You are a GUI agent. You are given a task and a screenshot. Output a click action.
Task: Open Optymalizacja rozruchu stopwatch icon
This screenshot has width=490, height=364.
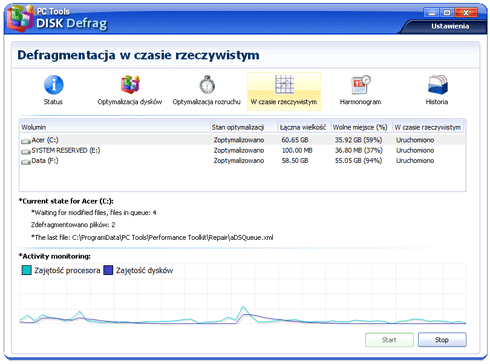207,85
